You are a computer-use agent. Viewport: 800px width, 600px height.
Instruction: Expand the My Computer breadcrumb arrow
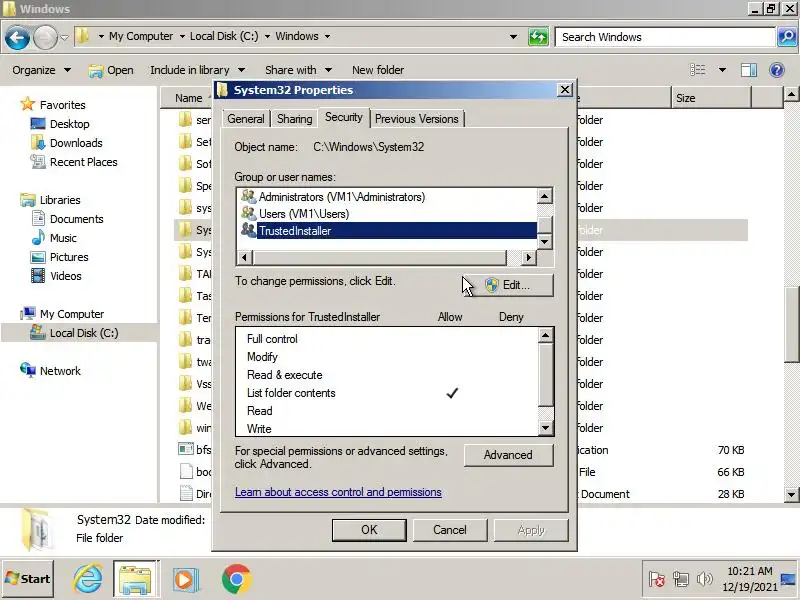tap(182, 37)
